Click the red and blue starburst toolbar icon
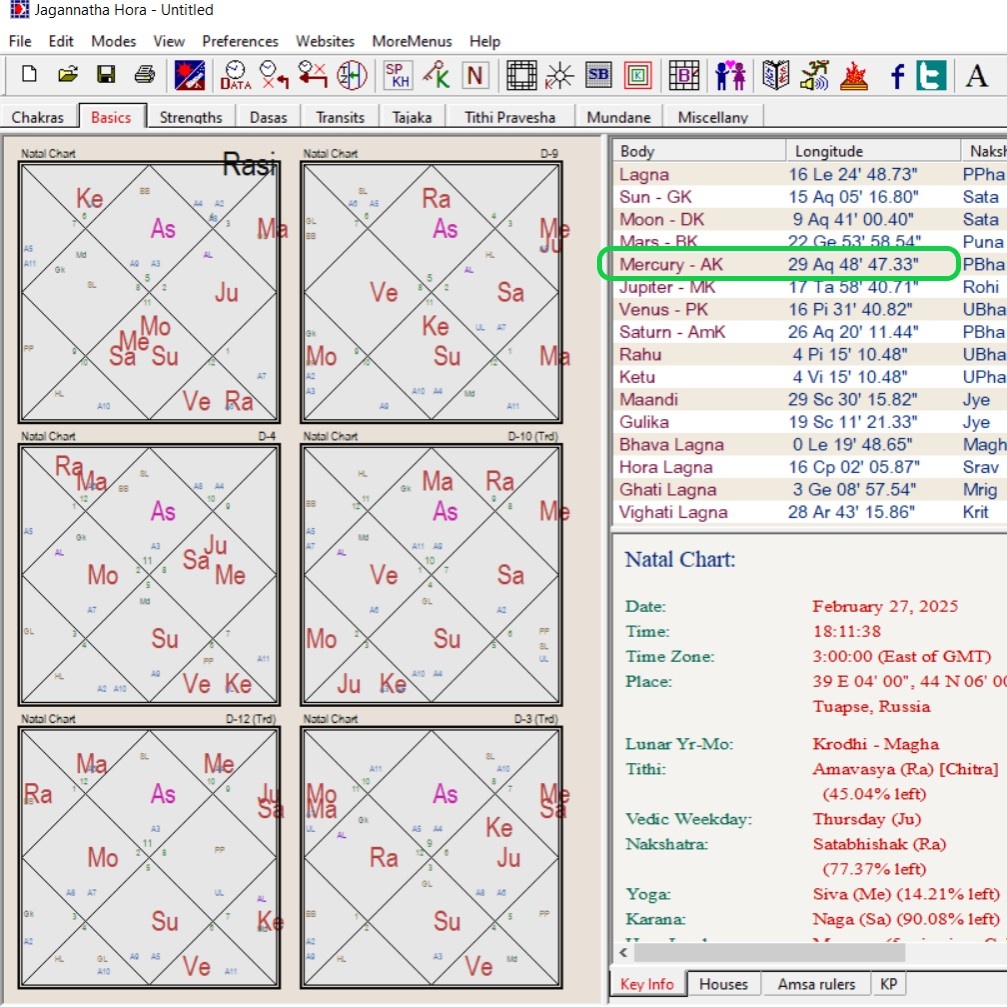Screen dimensions: 1007x1007 click(x=189, y=75)
